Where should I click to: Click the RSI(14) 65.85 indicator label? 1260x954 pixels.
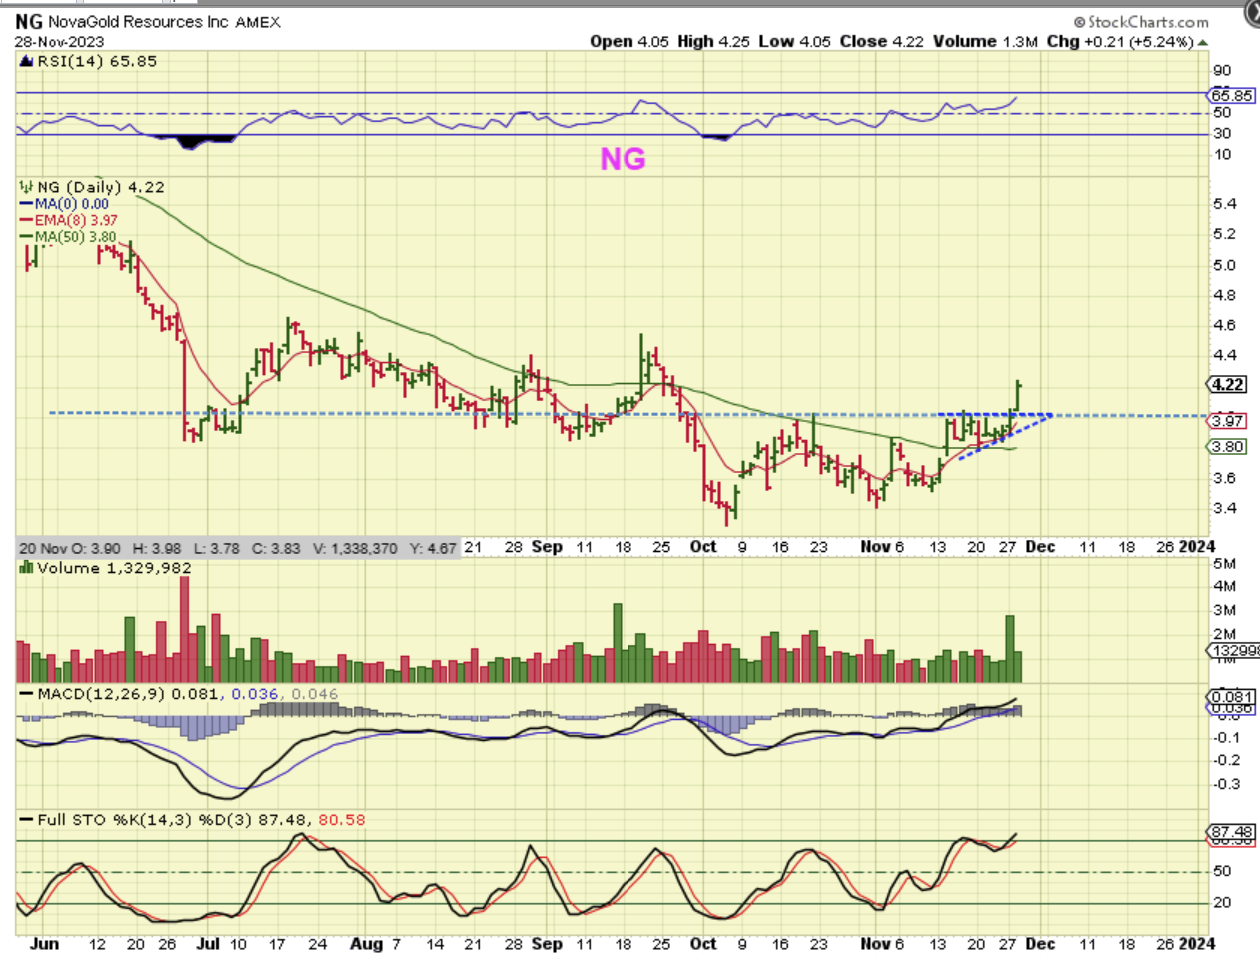pyautogui.click(x=97, y=61)
